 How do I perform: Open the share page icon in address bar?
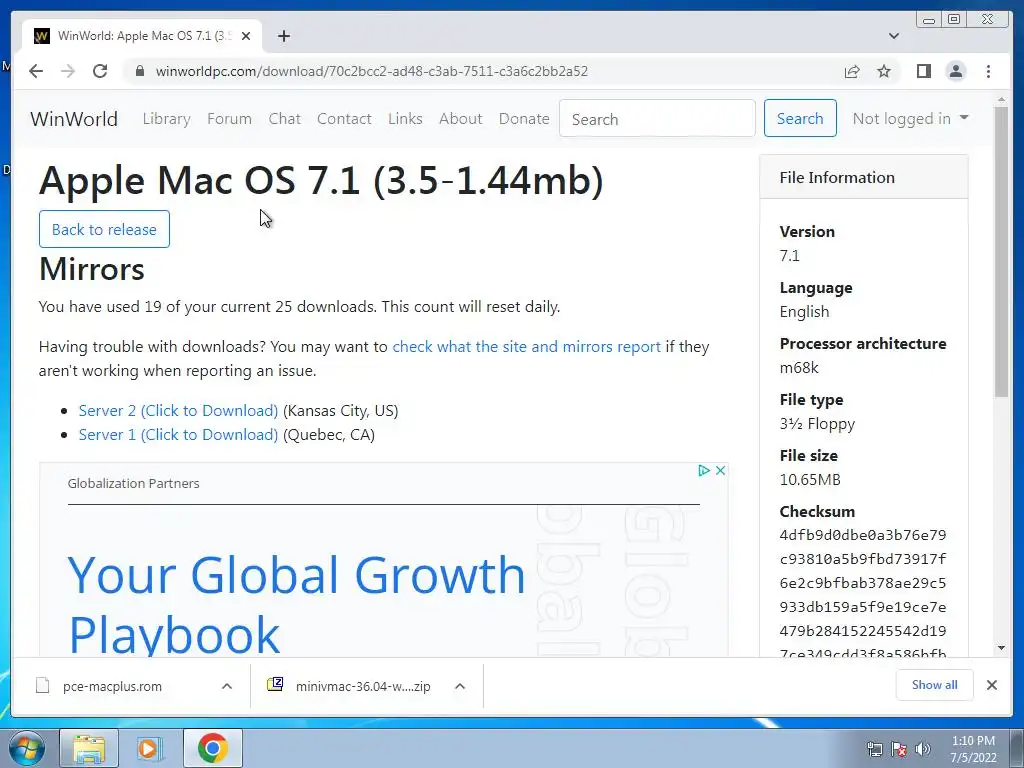(852, 71)
